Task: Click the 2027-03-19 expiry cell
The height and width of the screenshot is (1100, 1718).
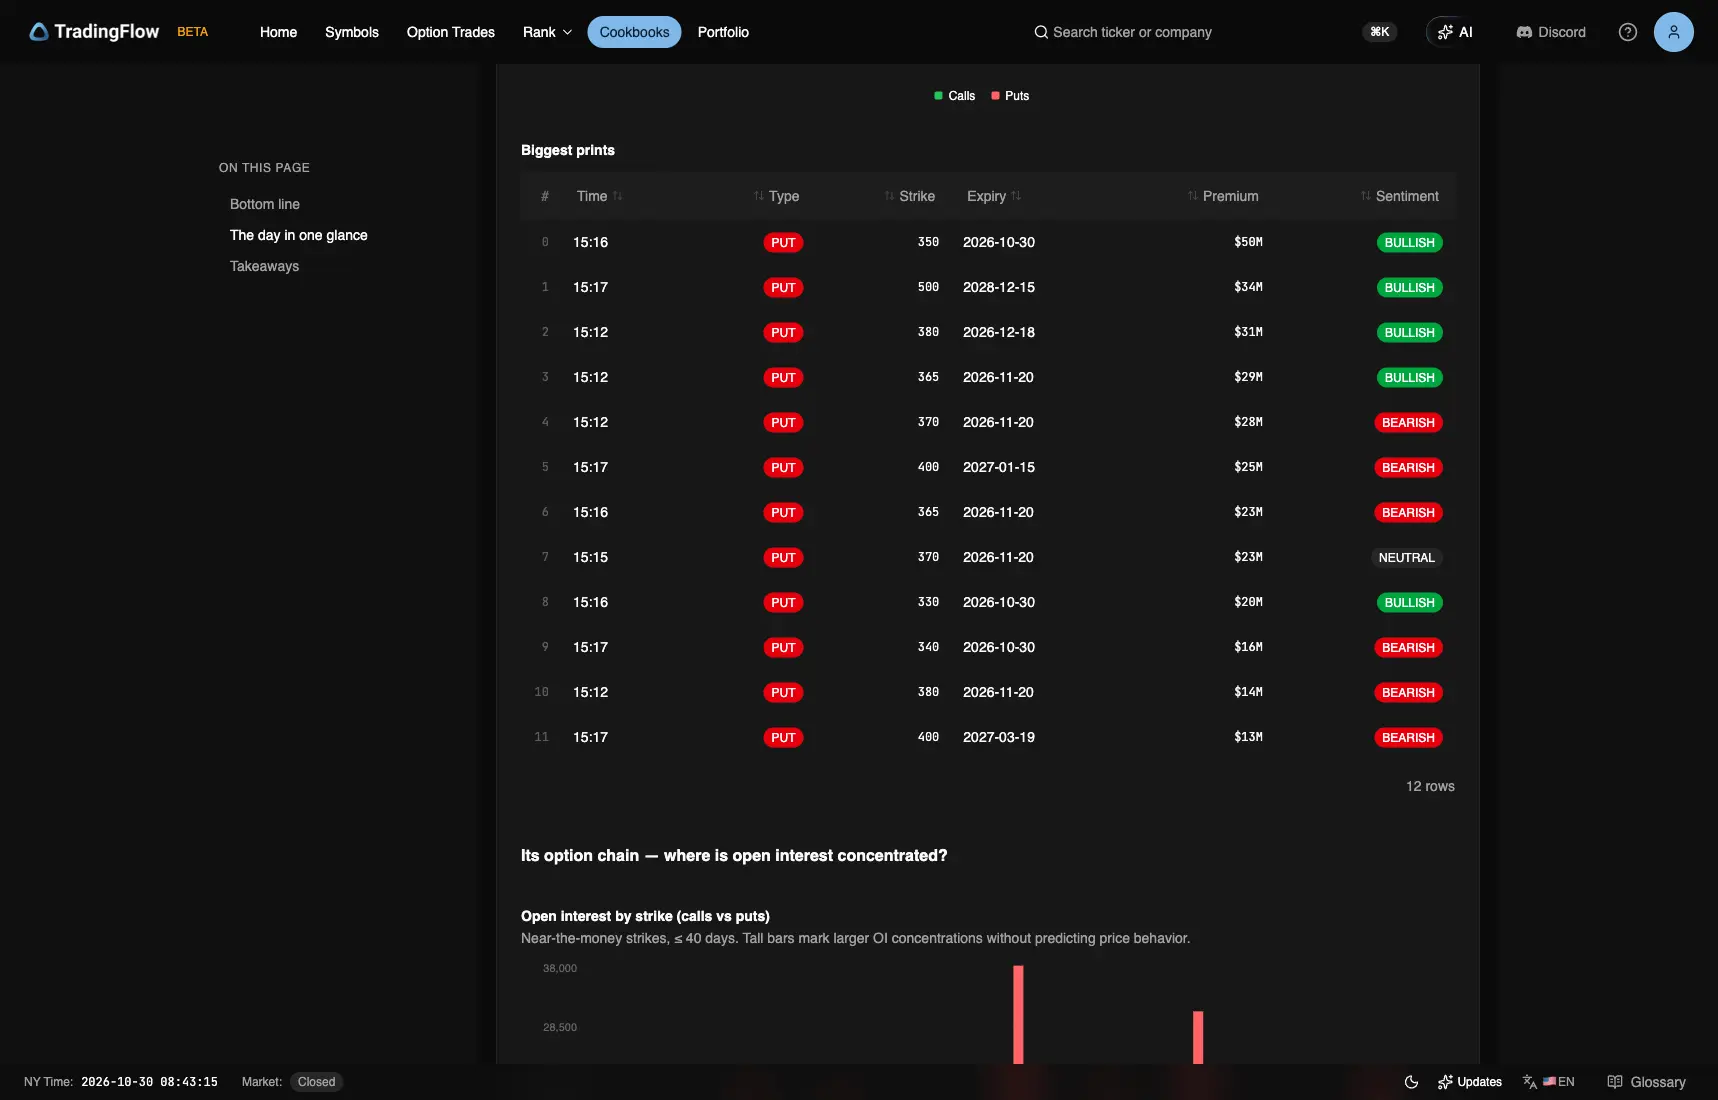Action: click(x=999, y=737)
